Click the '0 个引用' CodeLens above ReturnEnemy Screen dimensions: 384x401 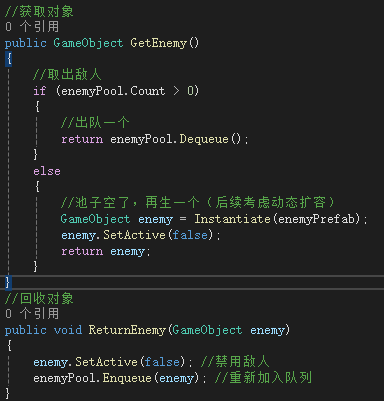(32, 313)
